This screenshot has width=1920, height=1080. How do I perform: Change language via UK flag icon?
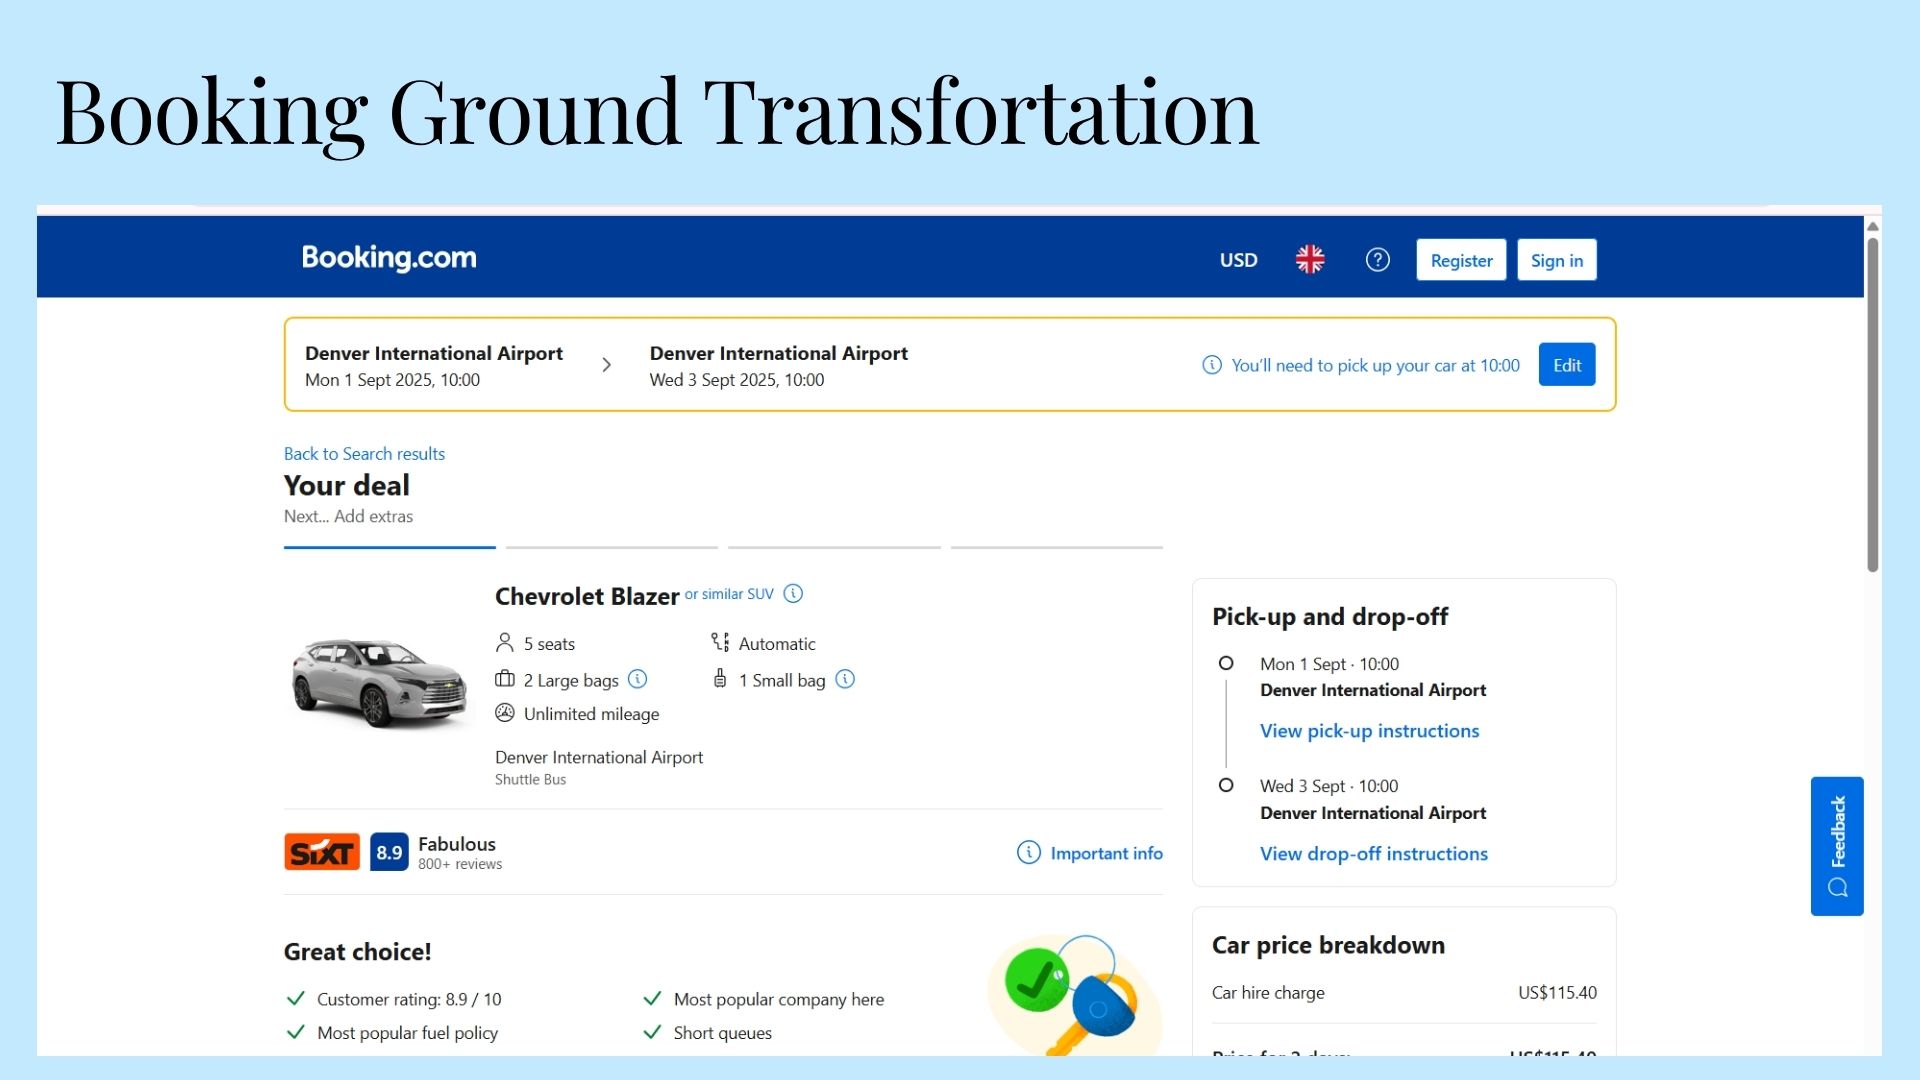click(1310, 260)
